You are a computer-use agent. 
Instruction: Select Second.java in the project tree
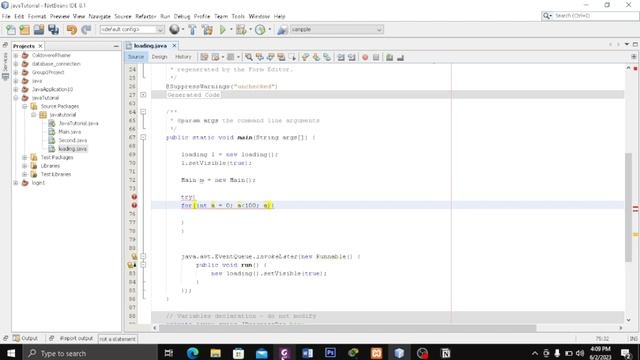pos(72,140)
